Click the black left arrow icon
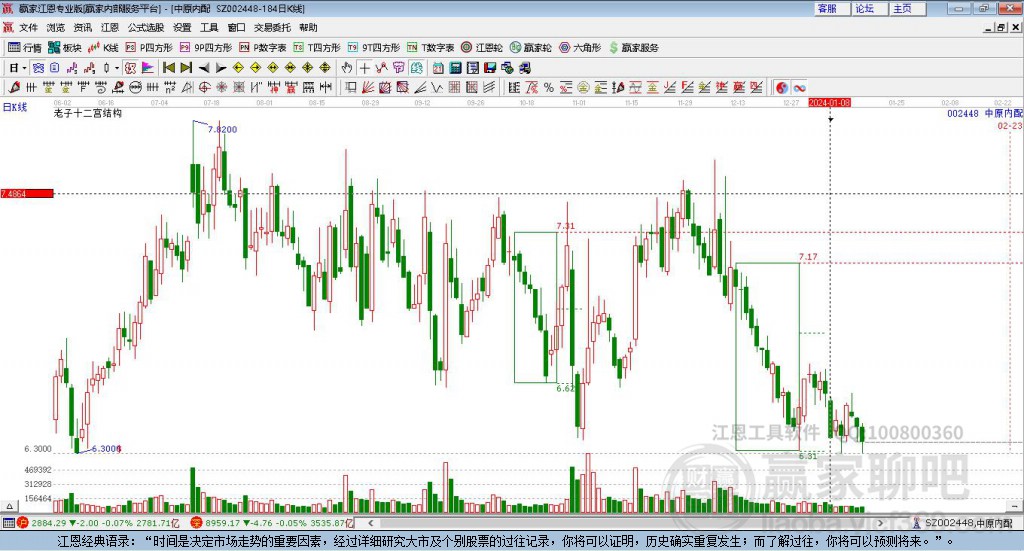This screenshot has height=551, width=1024. coord(204,68)
